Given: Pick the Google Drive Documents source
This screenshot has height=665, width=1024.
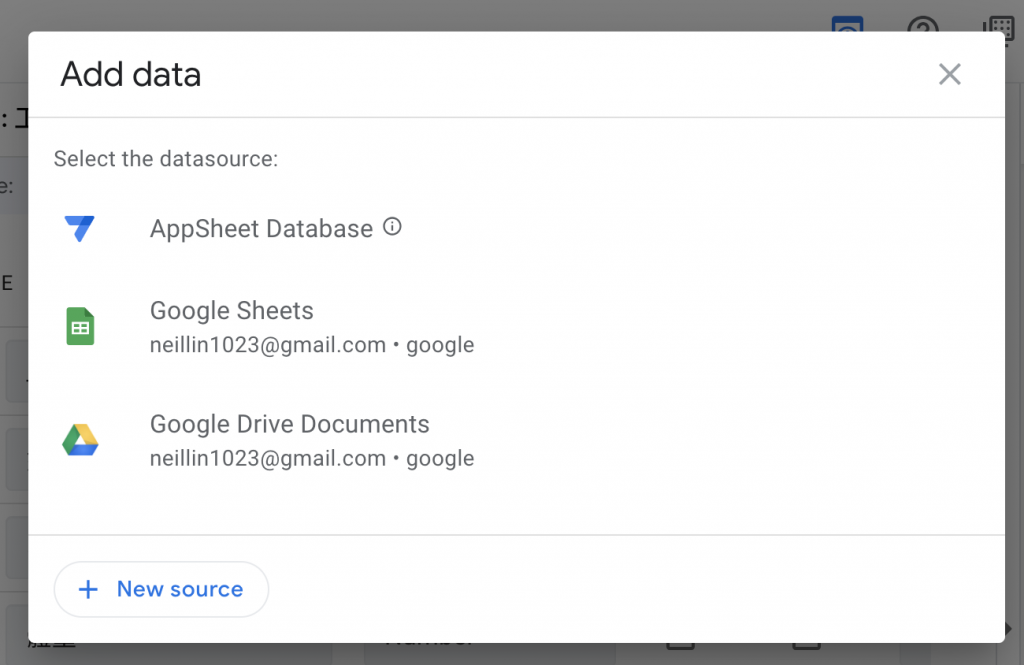Looking at the screenshot, I should pyautogui.click(x=290, y=424).
